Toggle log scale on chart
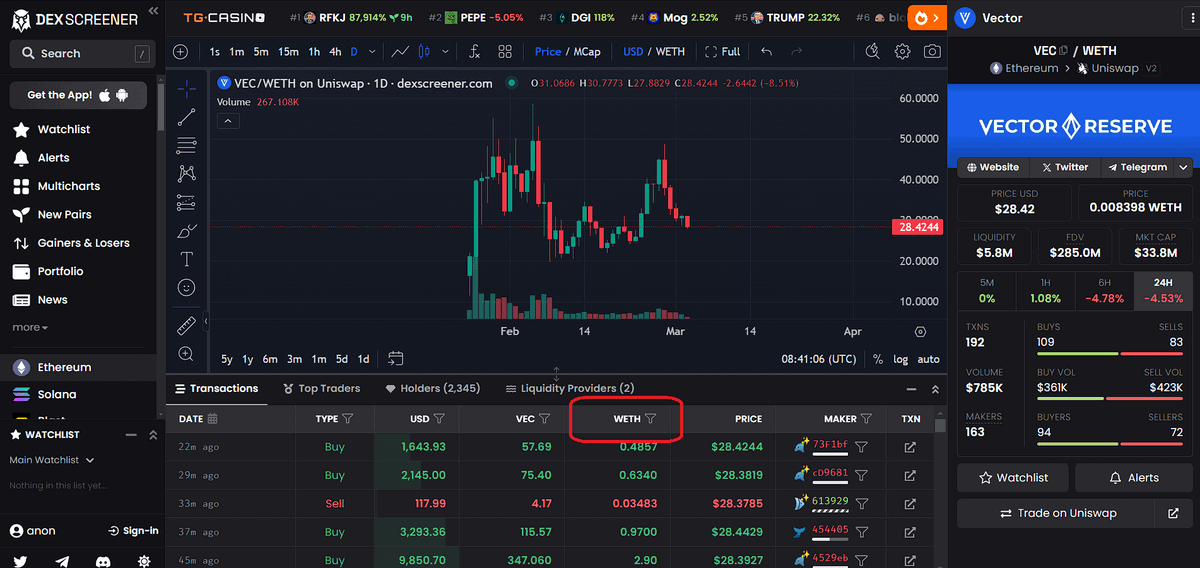Screen dimensions: 1200x568 [900, 359]
